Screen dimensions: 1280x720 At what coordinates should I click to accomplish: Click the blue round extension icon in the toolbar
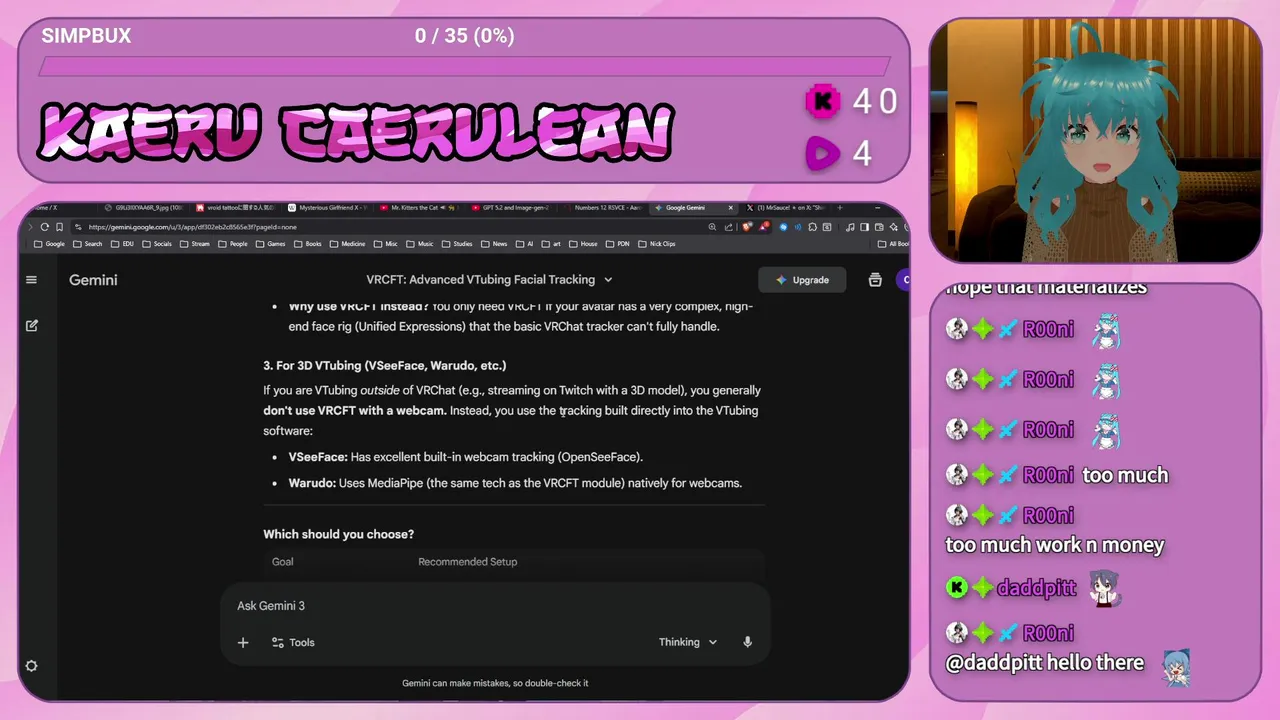point(783,227)
